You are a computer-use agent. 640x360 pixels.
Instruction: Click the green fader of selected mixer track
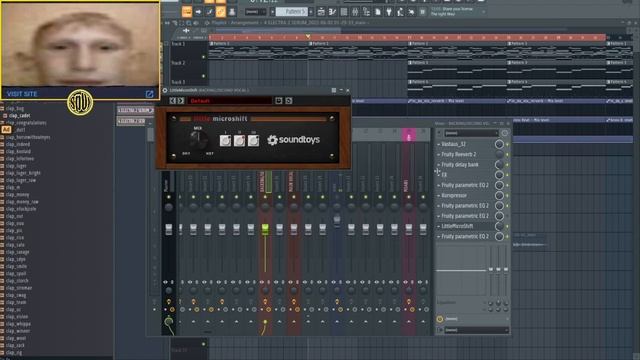pos(265,230)
